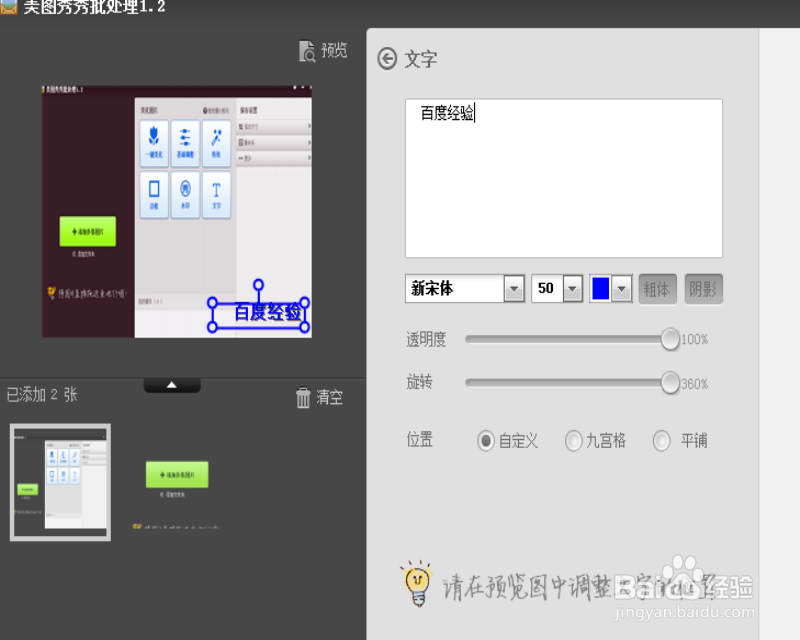Screen dimensions: 800x640
Task: Click the bottom-right handle of the watermark box
Action: coord(305,327)
